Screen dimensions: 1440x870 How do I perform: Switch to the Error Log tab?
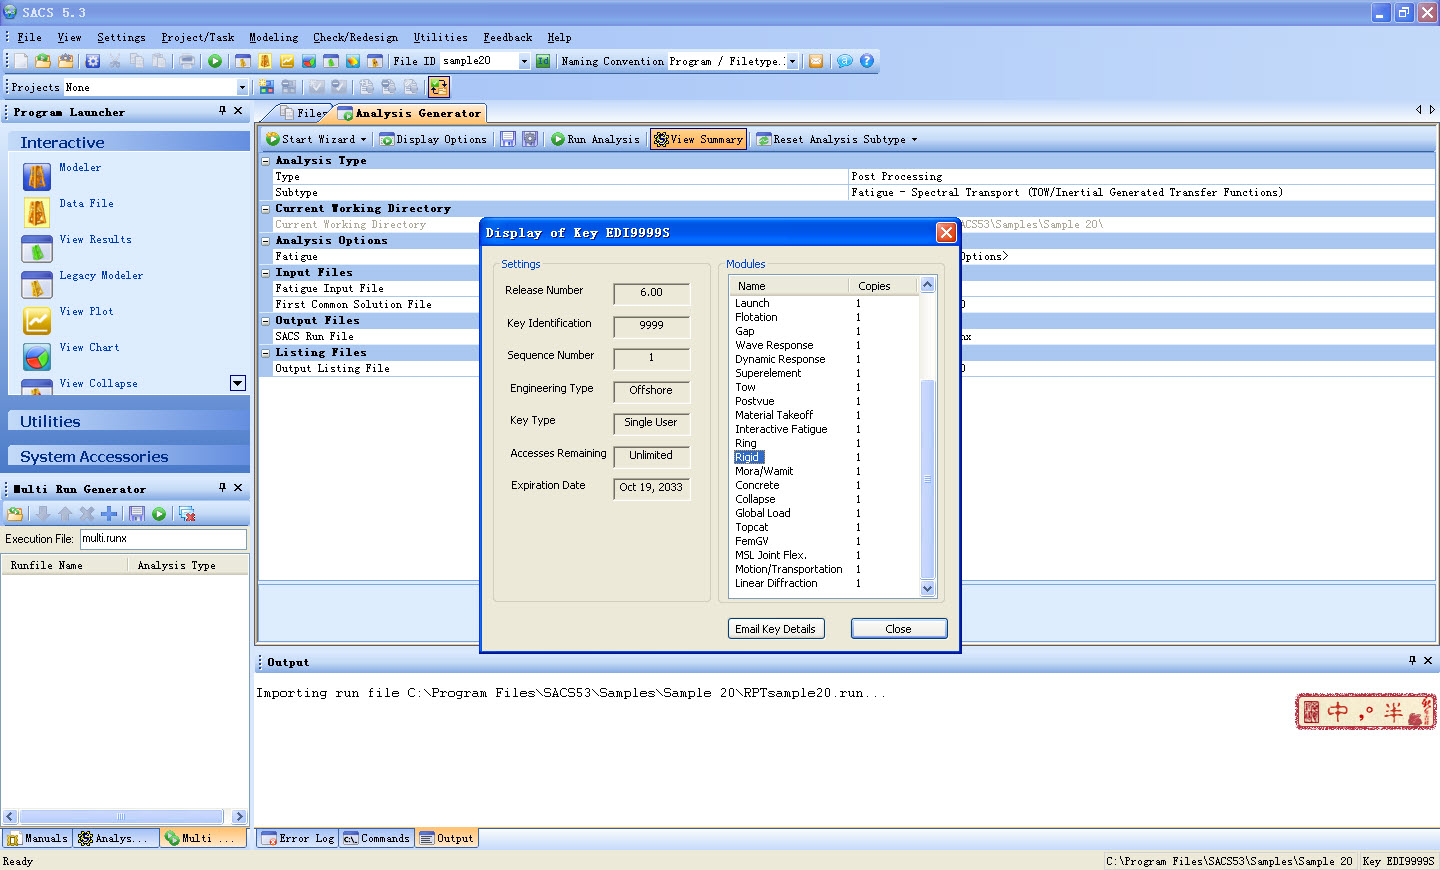pos(298,838)
